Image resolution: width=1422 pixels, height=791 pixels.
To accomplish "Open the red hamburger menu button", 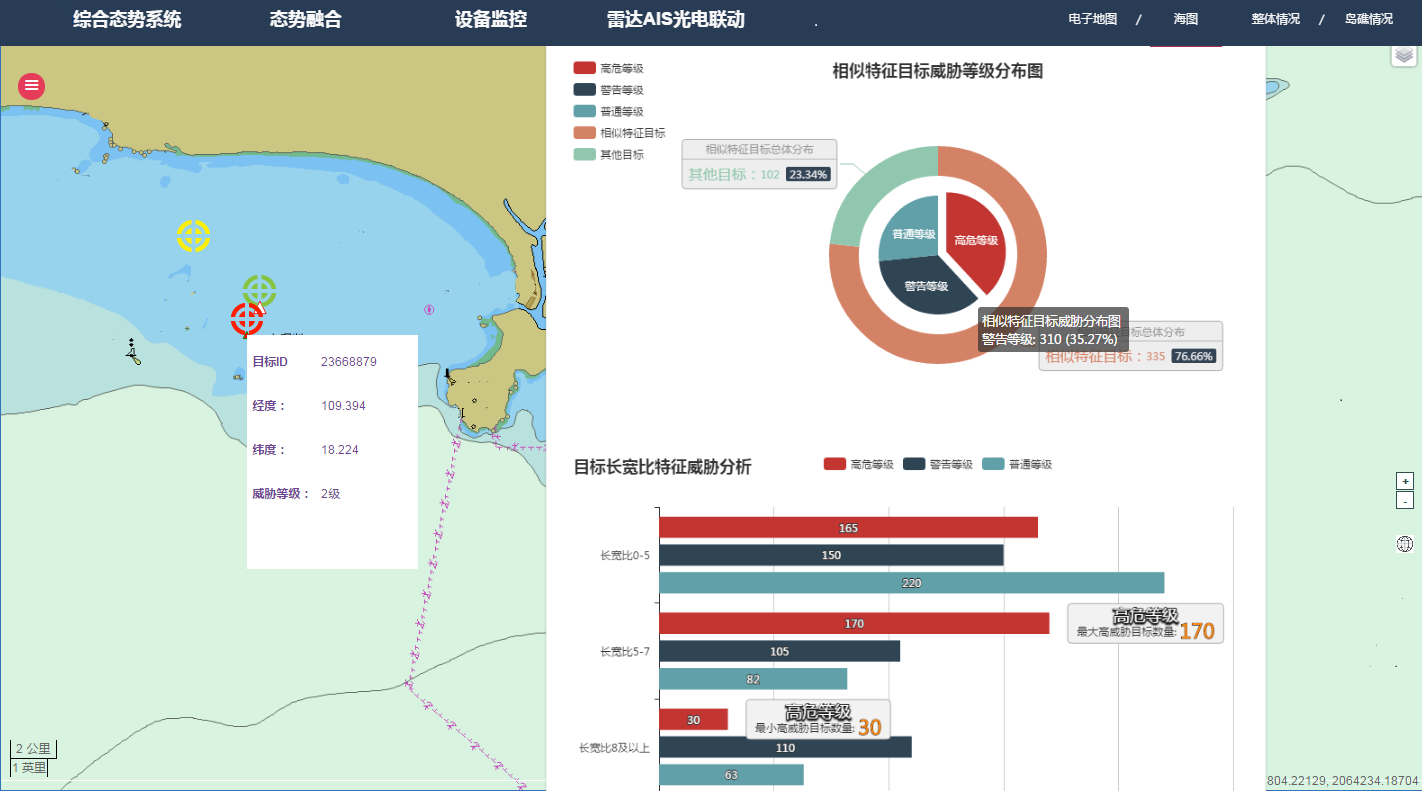I will (32, 86).
